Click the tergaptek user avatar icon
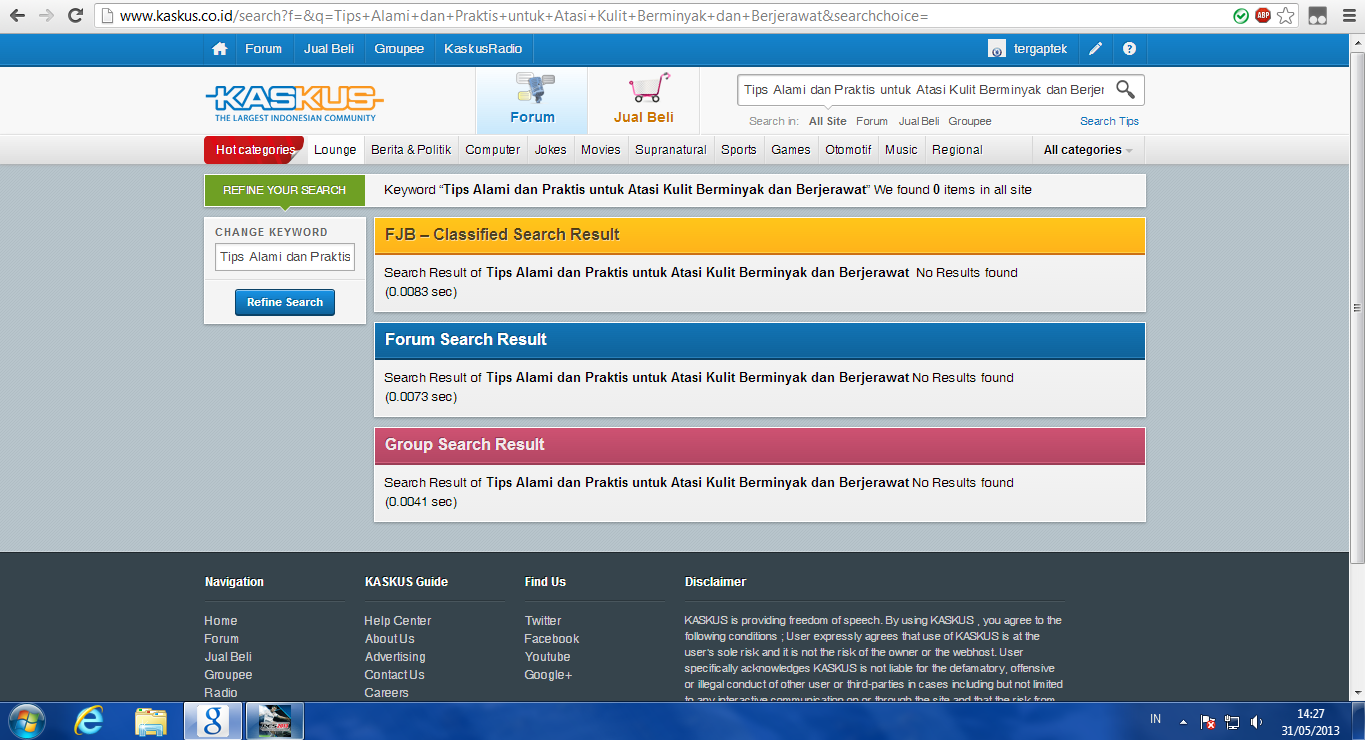 coord(997,49)
